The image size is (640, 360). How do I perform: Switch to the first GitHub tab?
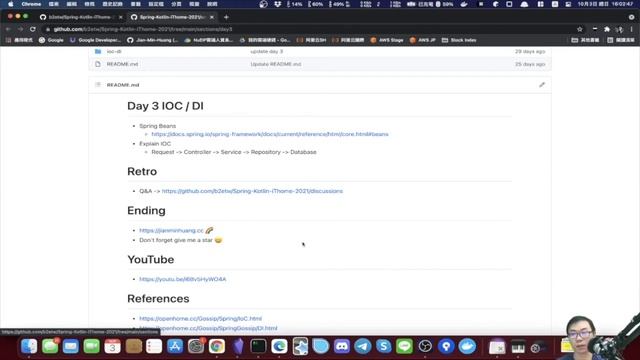[x=80, y=17]
